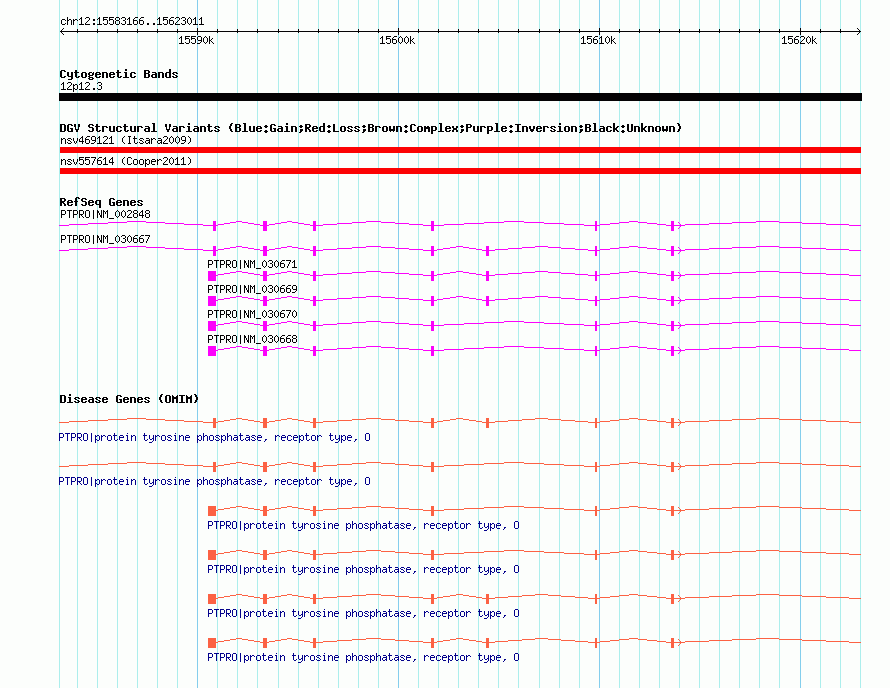This screenshot has height=688, width=890.
Task: Click the last exon arrow of NM_030667 transcript
Action: coord(675,251)
